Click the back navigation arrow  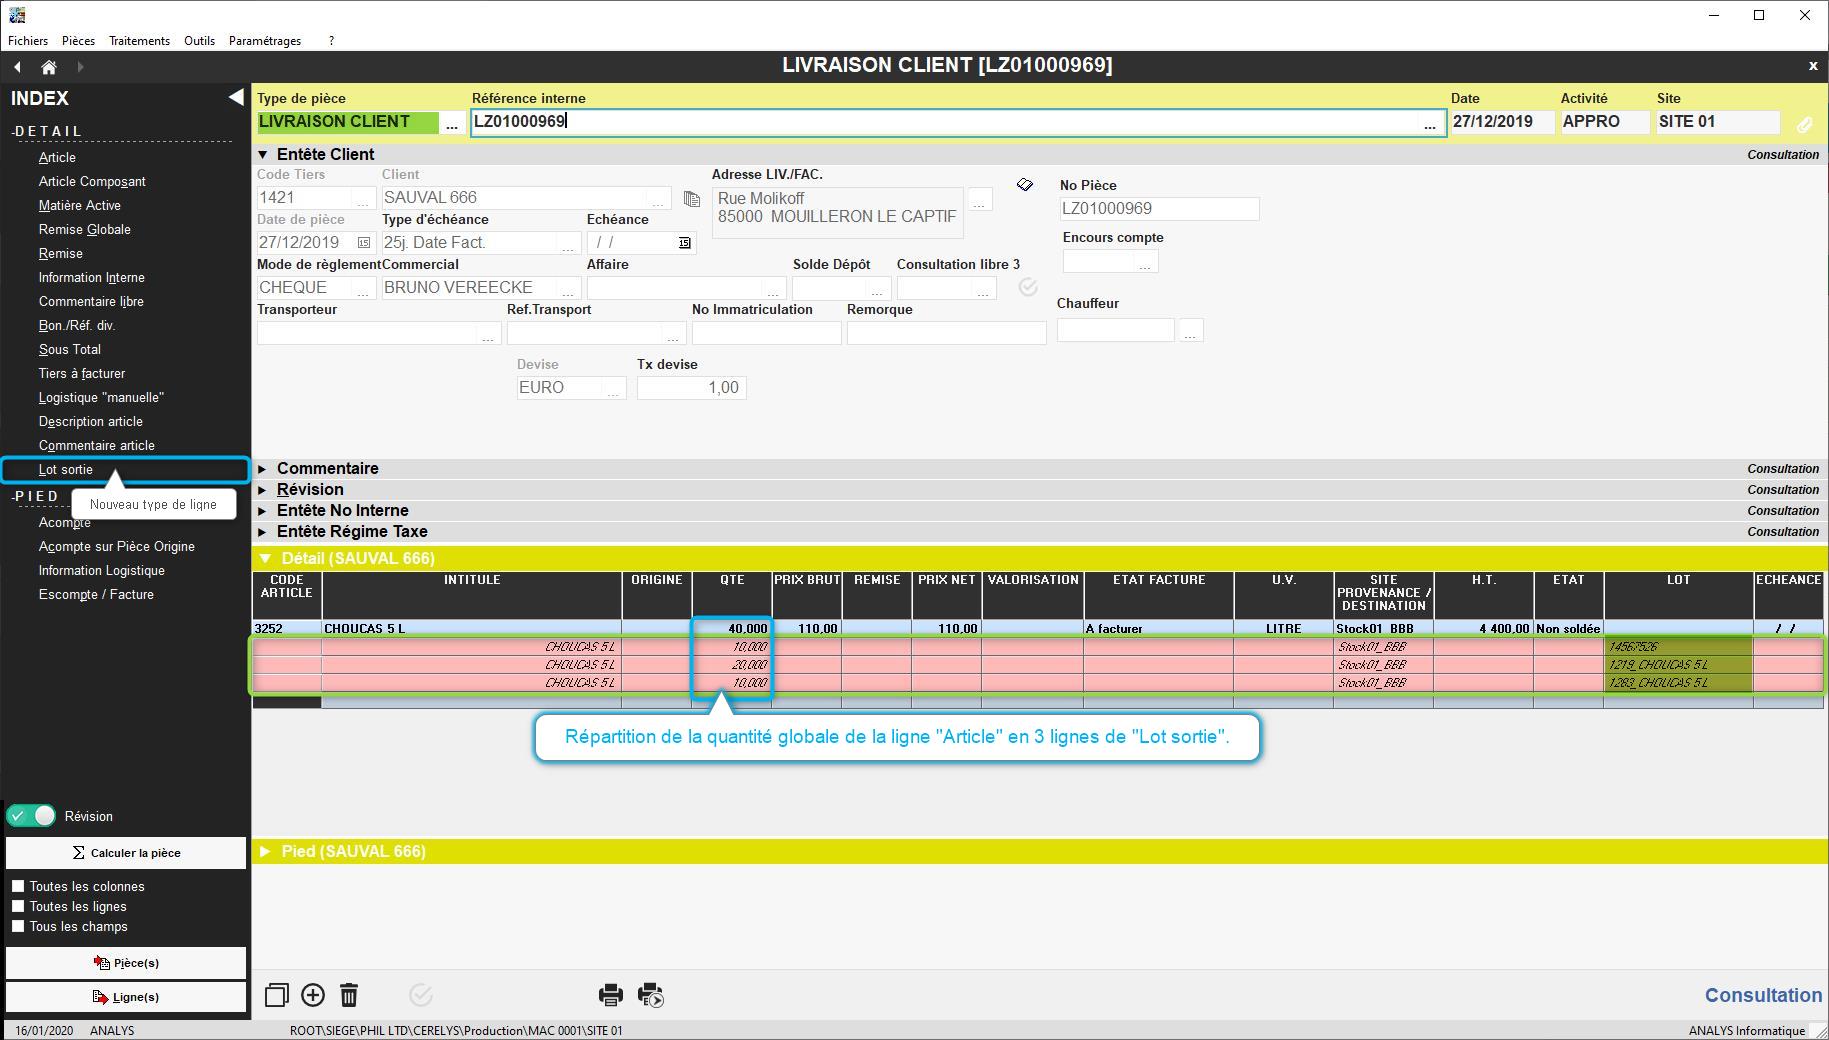(x=18, y=67)
